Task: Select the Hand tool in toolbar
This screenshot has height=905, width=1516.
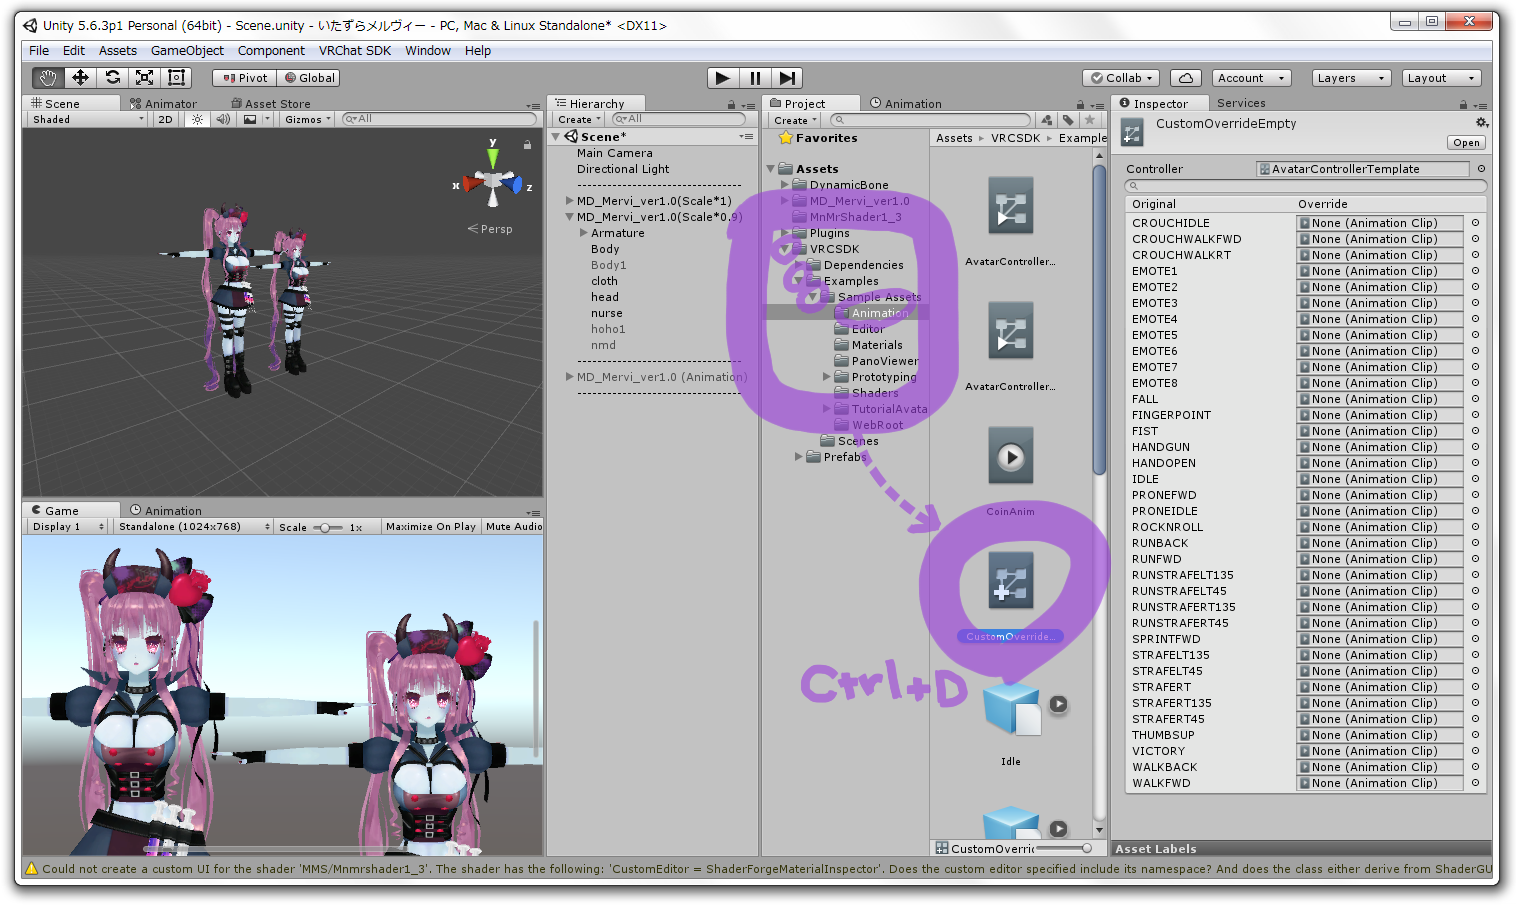Action: pos(47,78)
